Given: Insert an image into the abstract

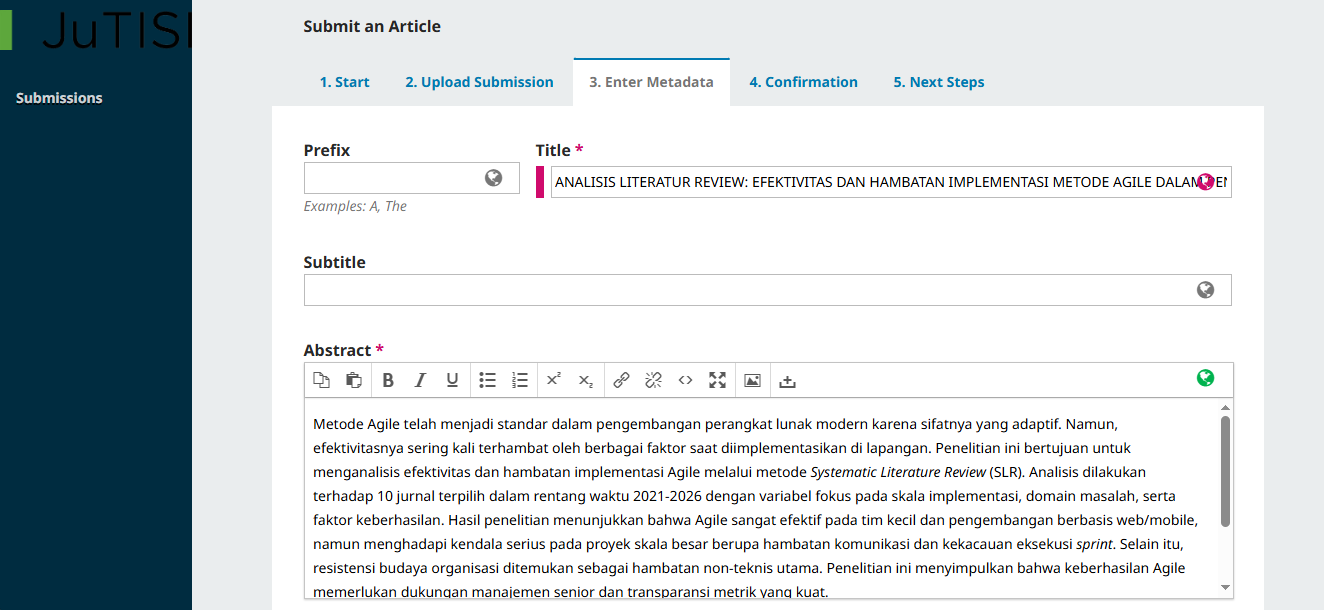Looking at the screenshot, I should [752, 380].
